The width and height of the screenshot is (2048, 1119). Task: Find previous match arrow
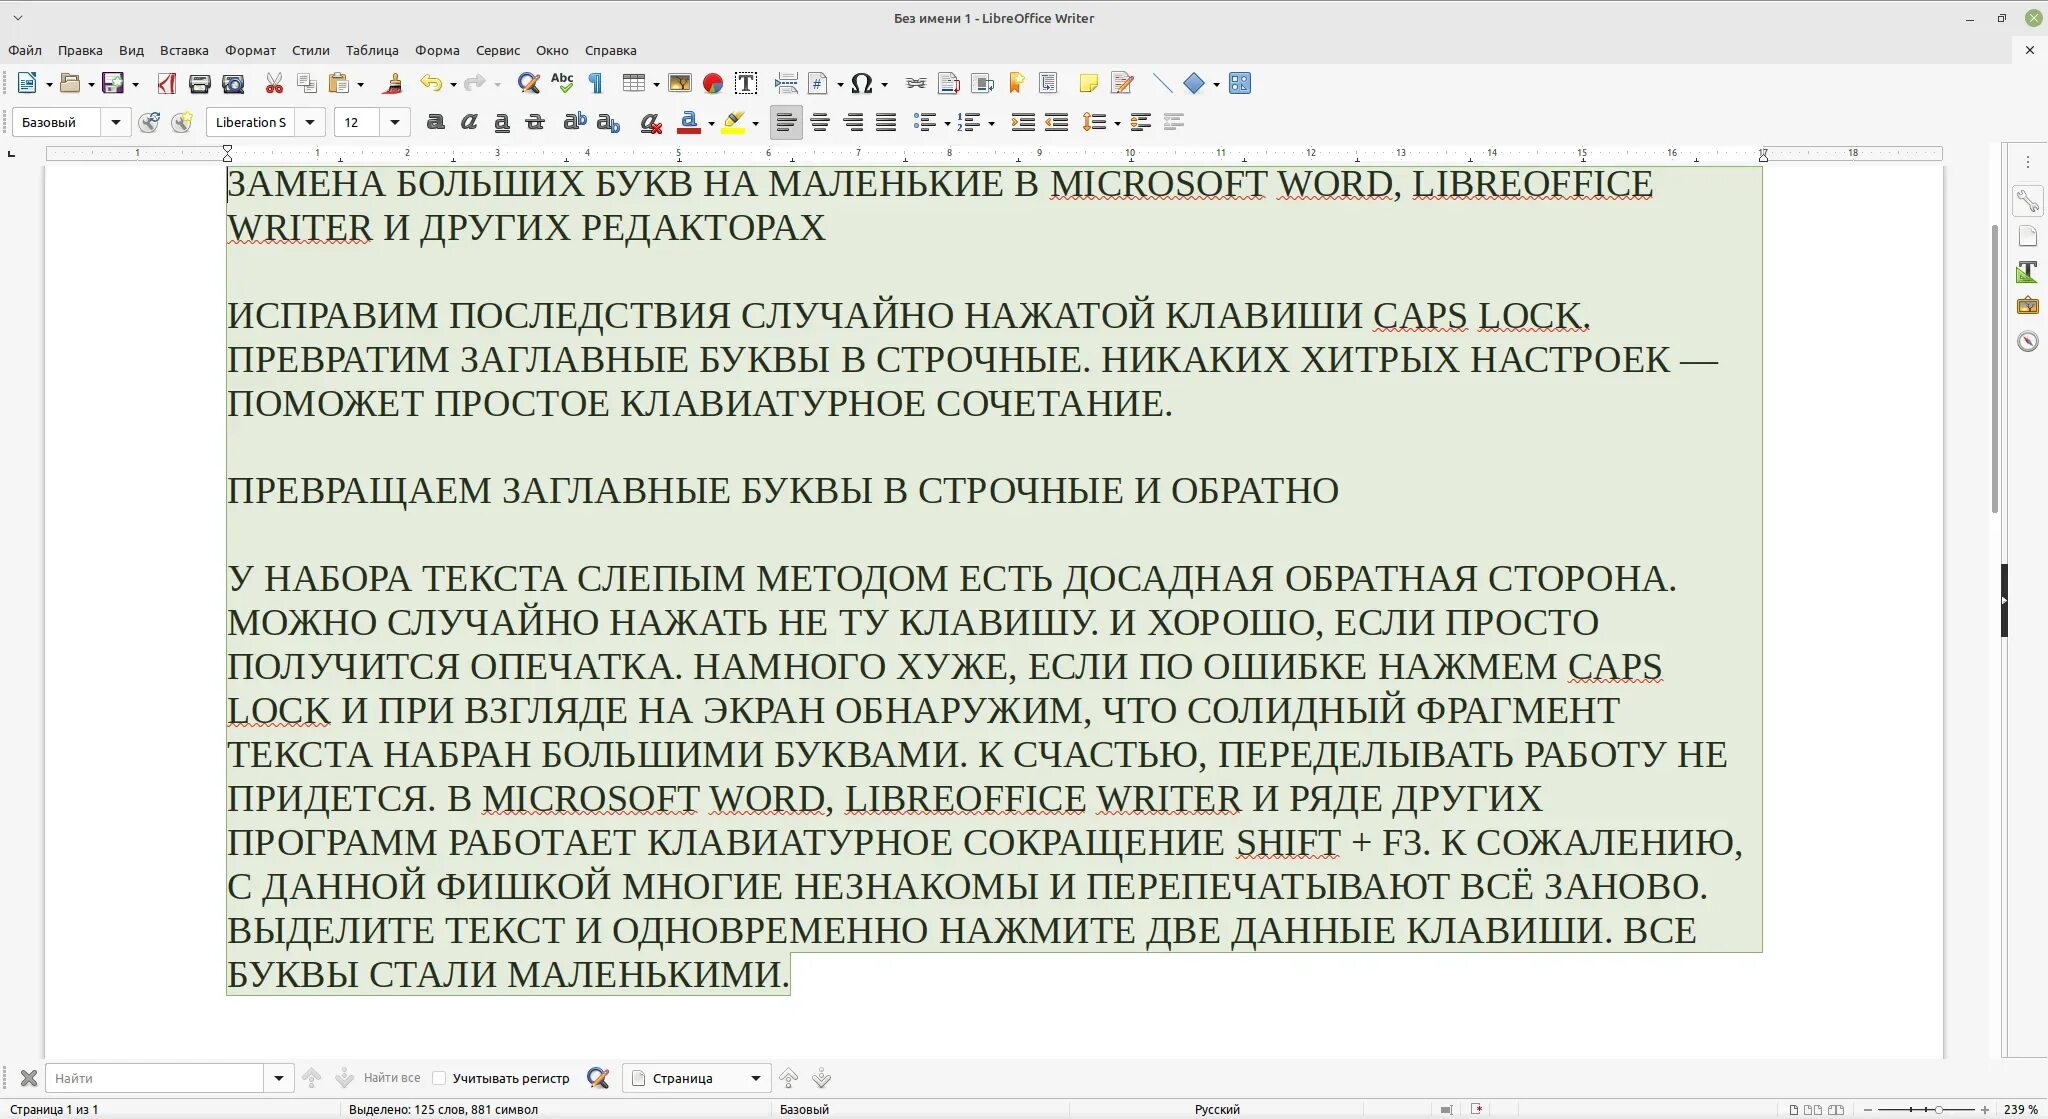pyautogui.click(x=311, y=1078)
